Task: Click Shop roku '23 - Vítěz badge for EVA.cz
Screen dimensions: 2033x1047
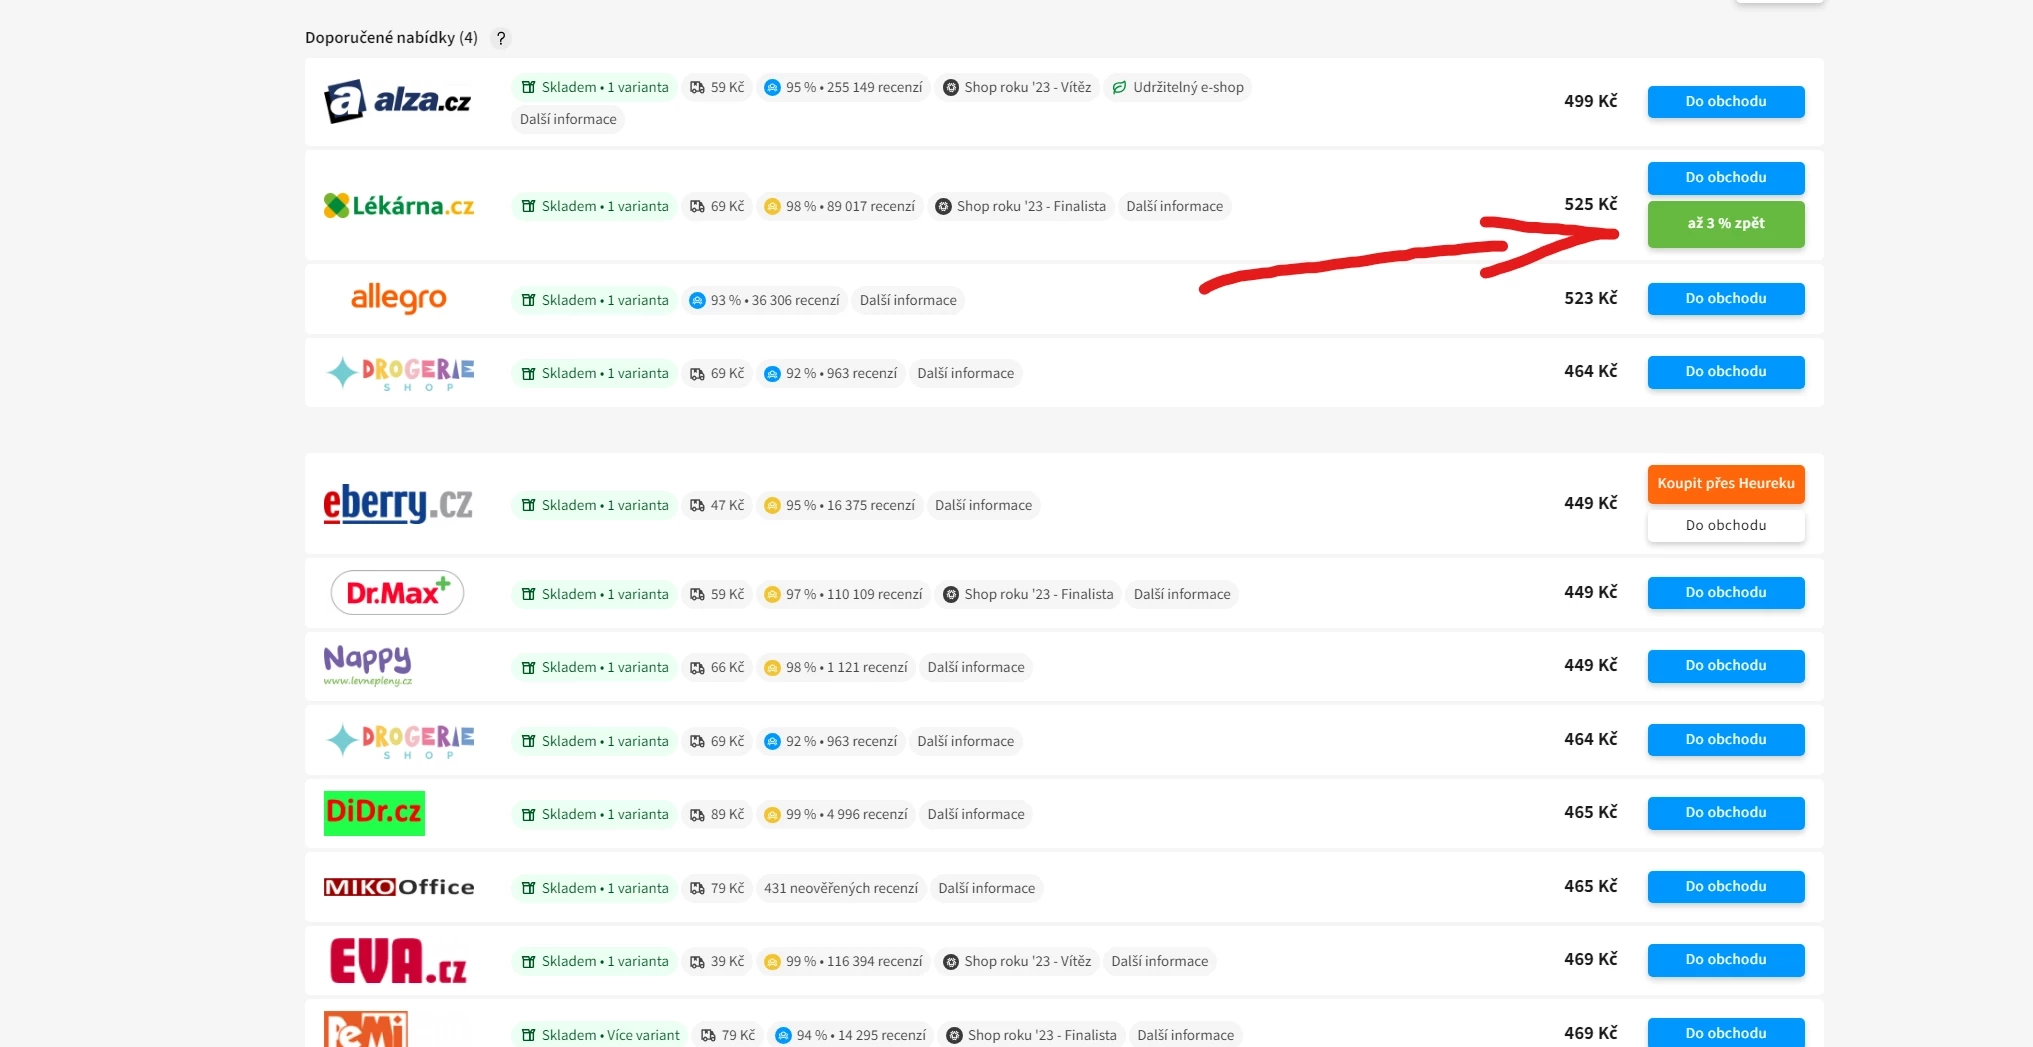Action: (1017, 961)
